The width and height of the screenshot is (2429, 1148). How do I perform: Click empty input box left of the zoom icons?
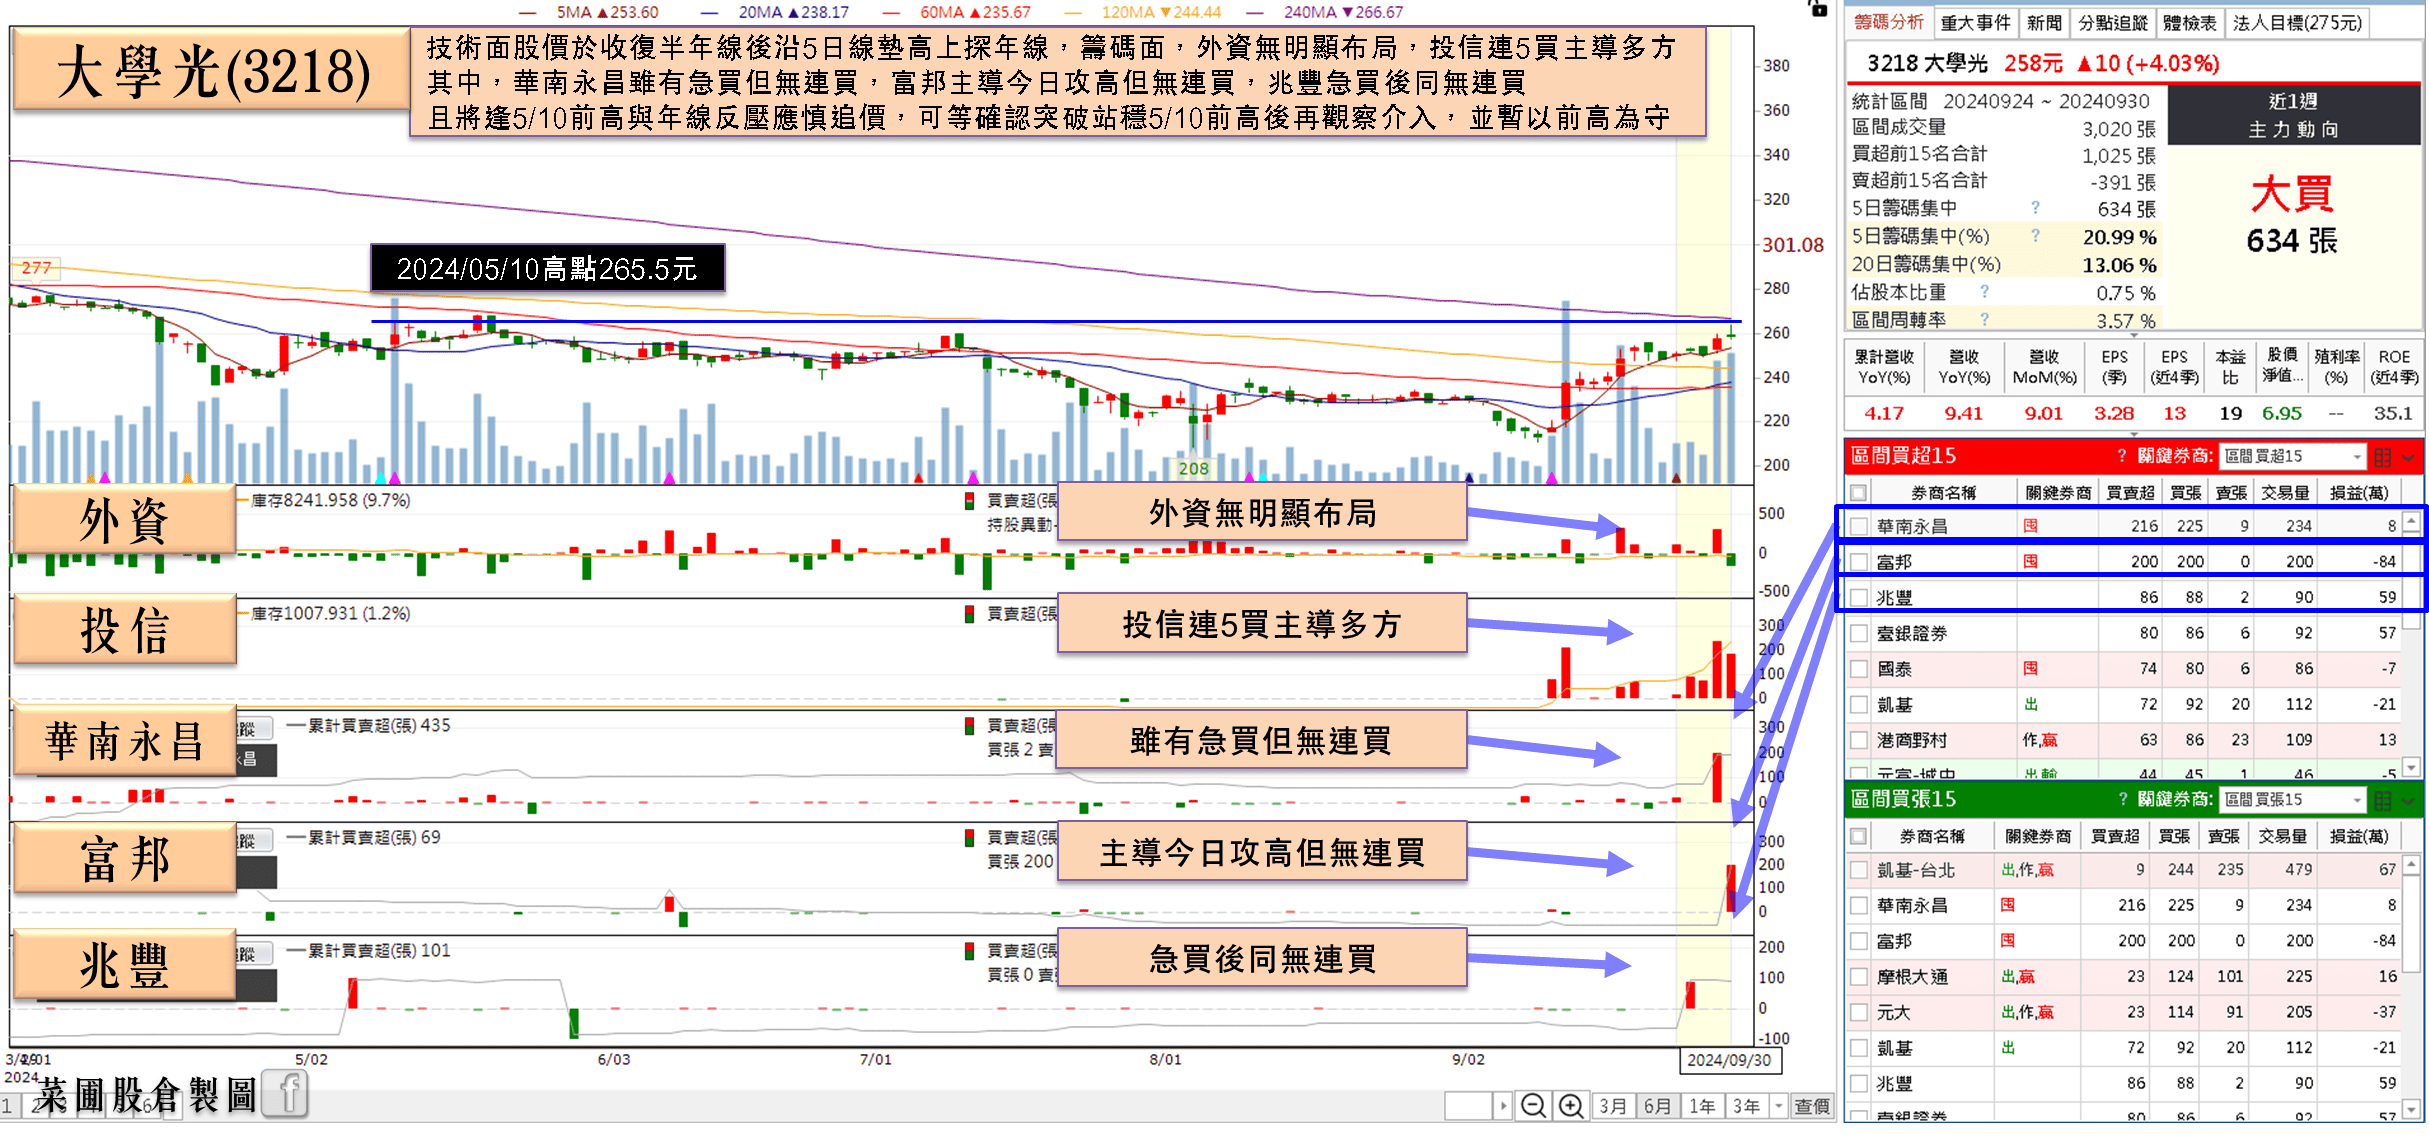click(x=1469, y=1106)
